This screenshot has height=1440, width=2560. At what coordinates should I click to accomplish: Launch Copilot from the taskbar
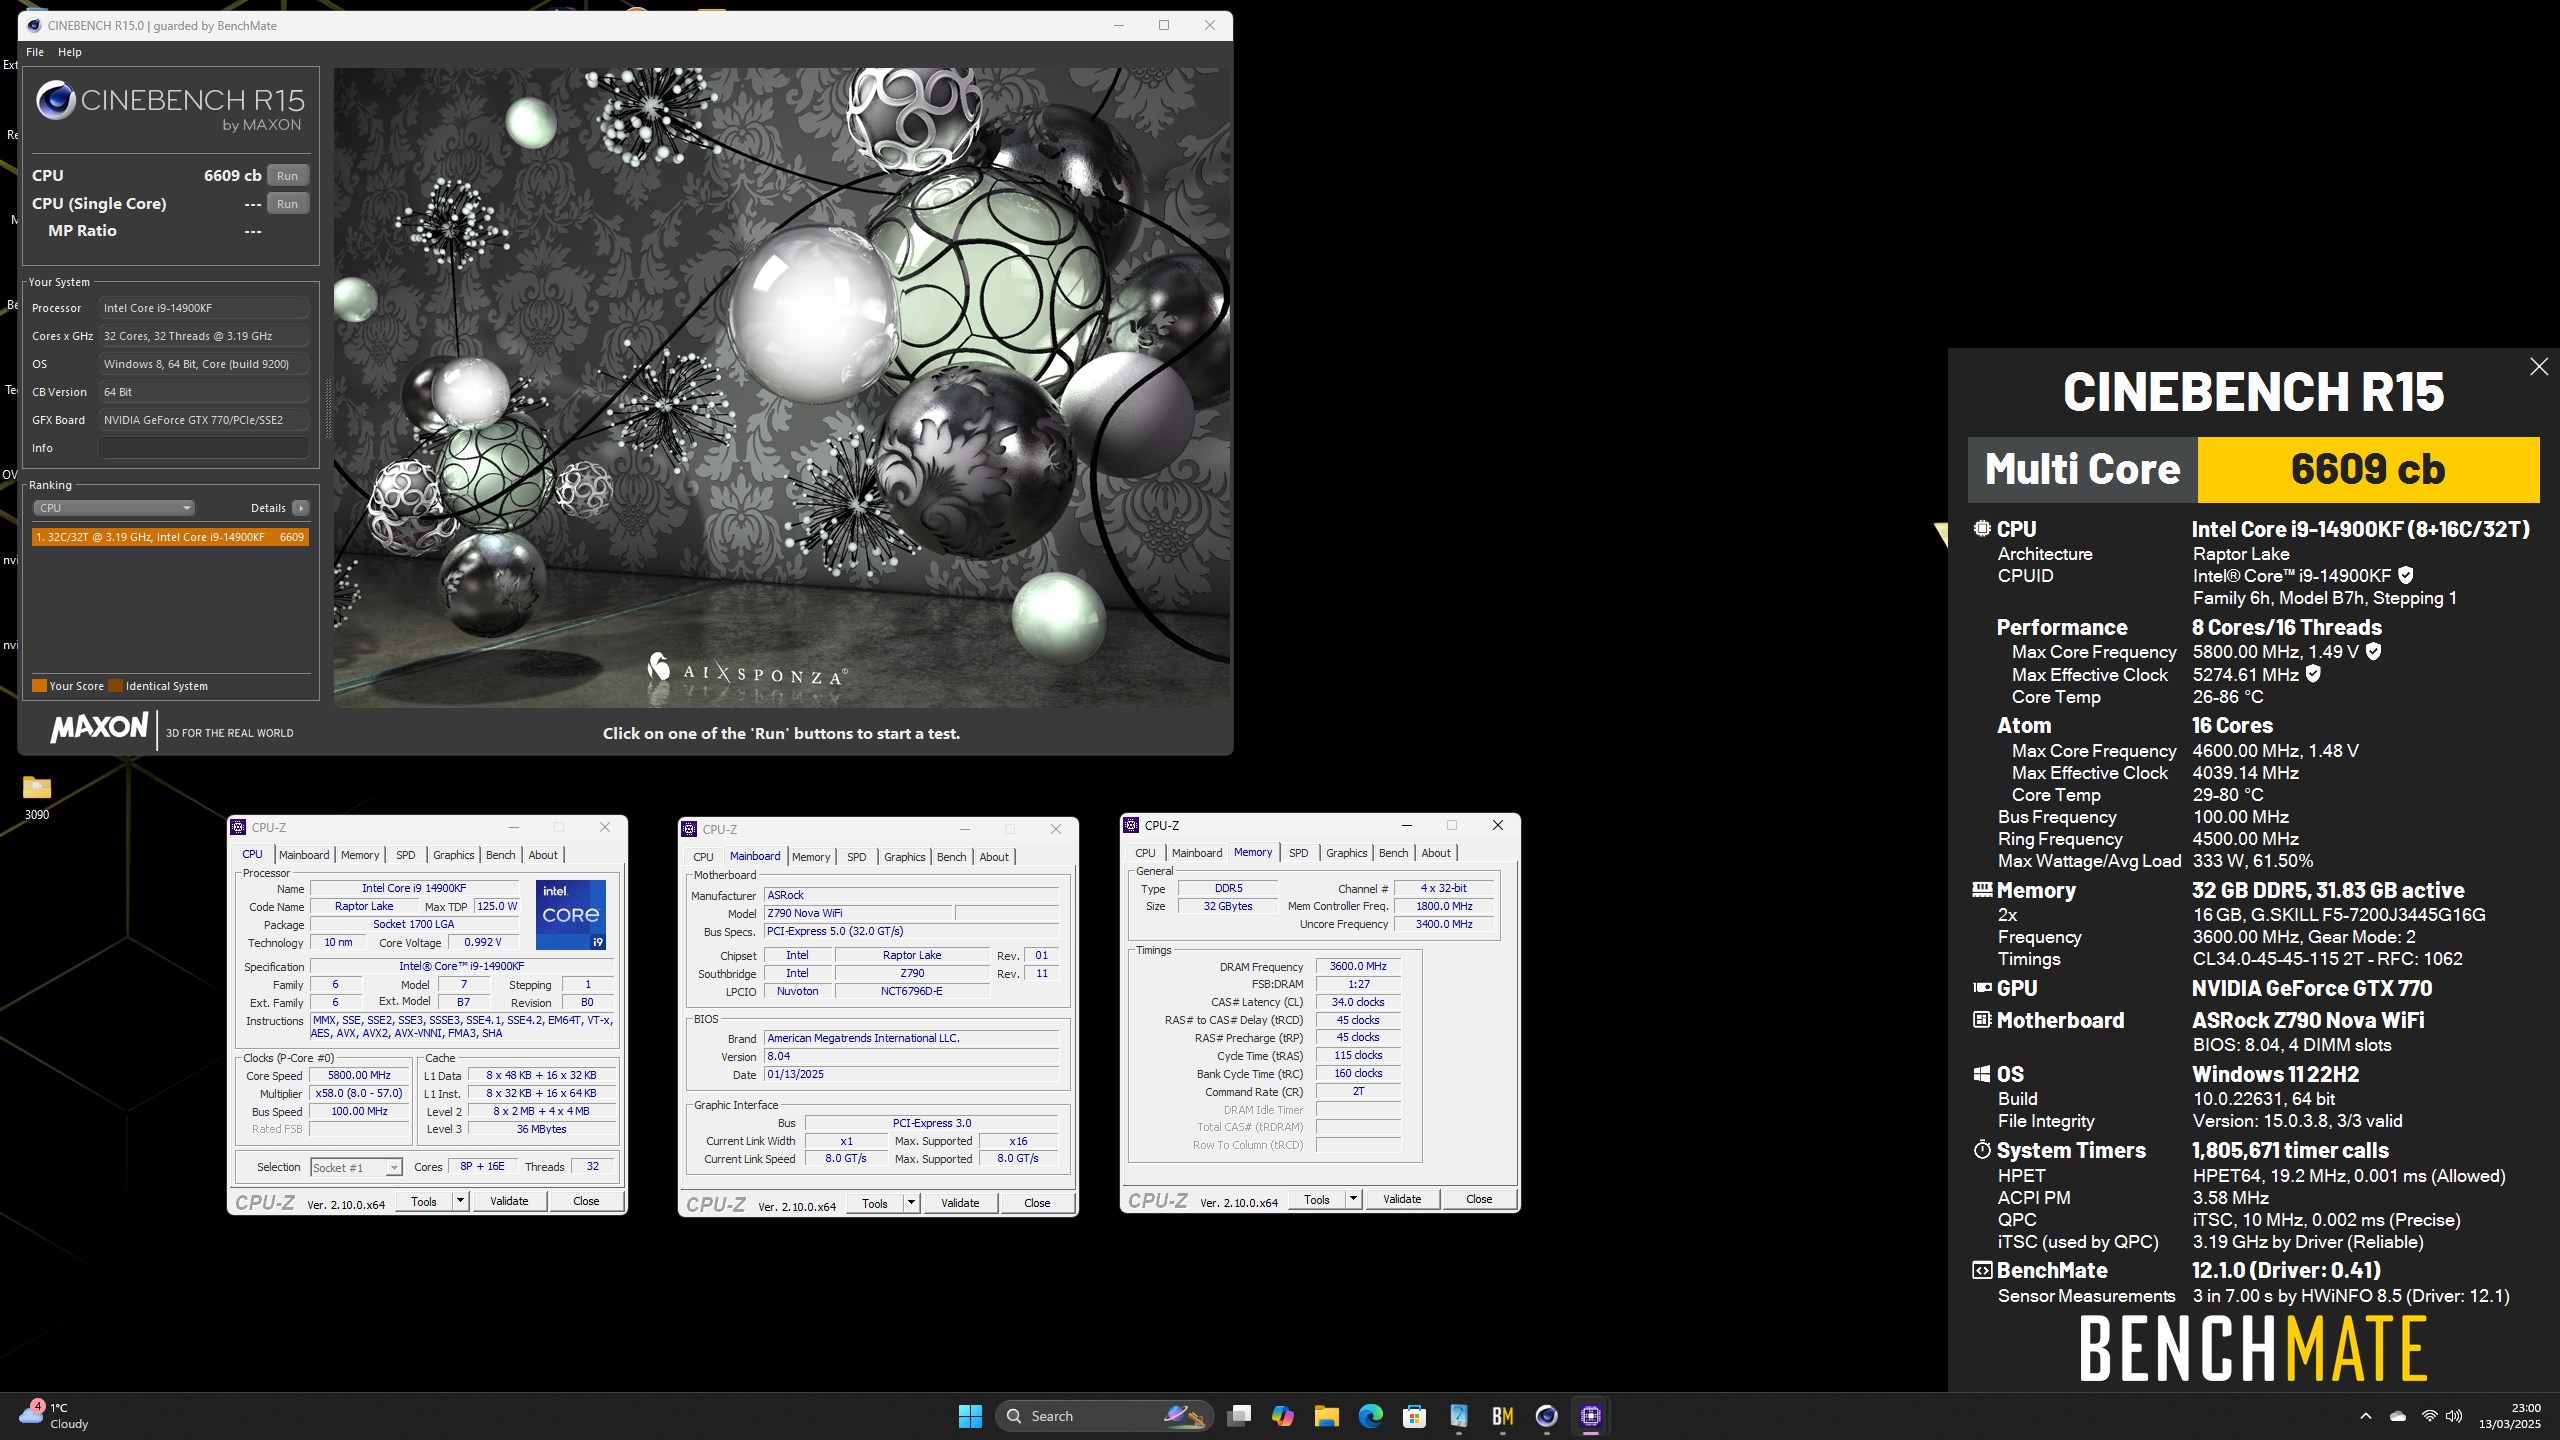click(1283, 1415)
